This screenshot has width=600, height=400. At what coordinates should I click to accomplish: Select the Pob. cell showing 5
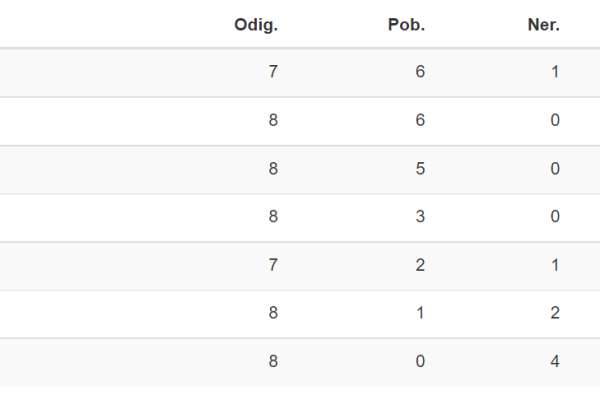click(420, 168)
